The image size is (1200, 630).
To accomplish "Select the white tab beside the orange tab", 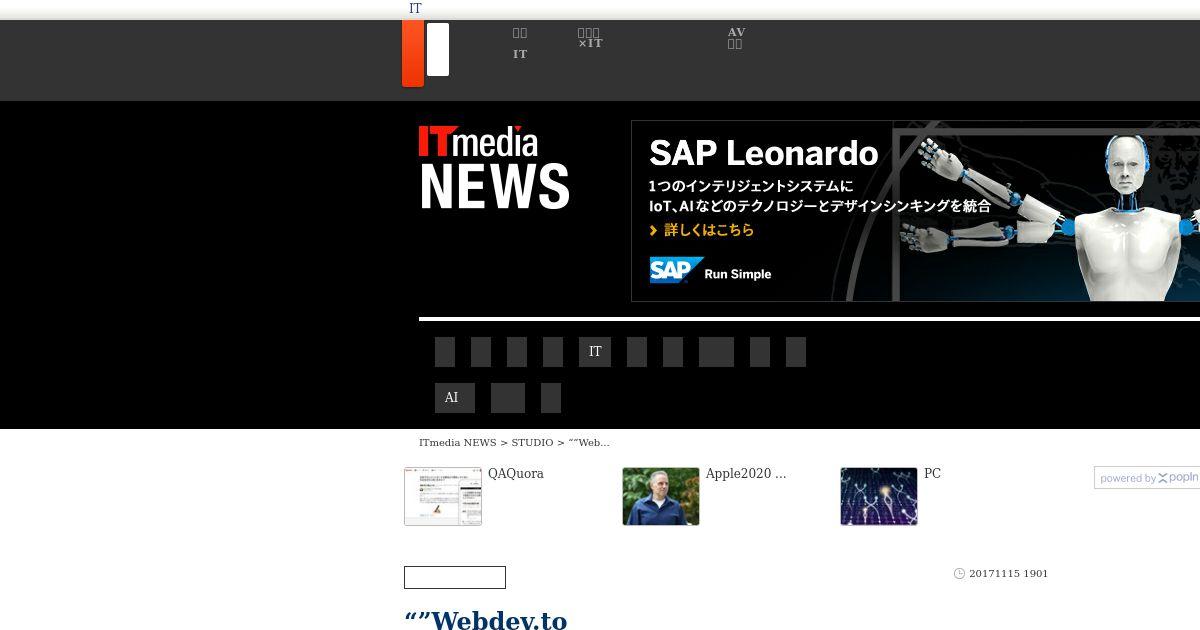I will (438, 49).
